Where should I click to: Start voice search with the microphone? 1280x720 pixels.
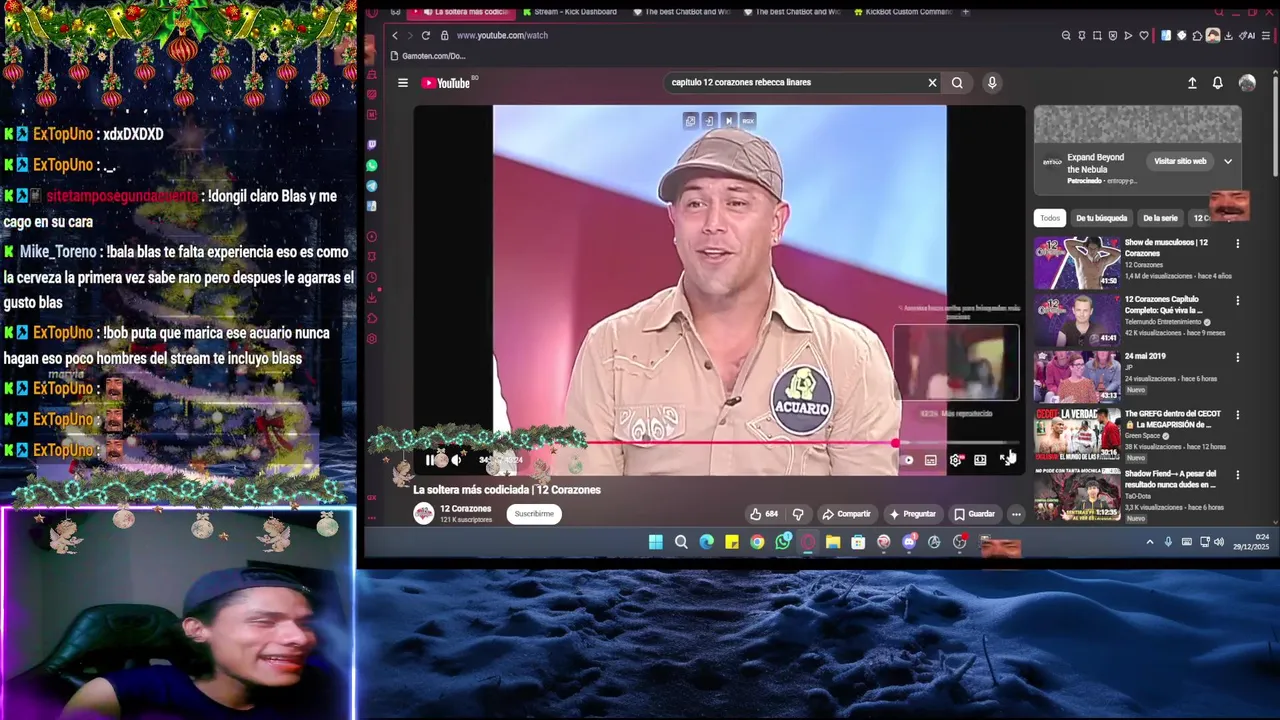pyautogui.click(x=992, y=83)
